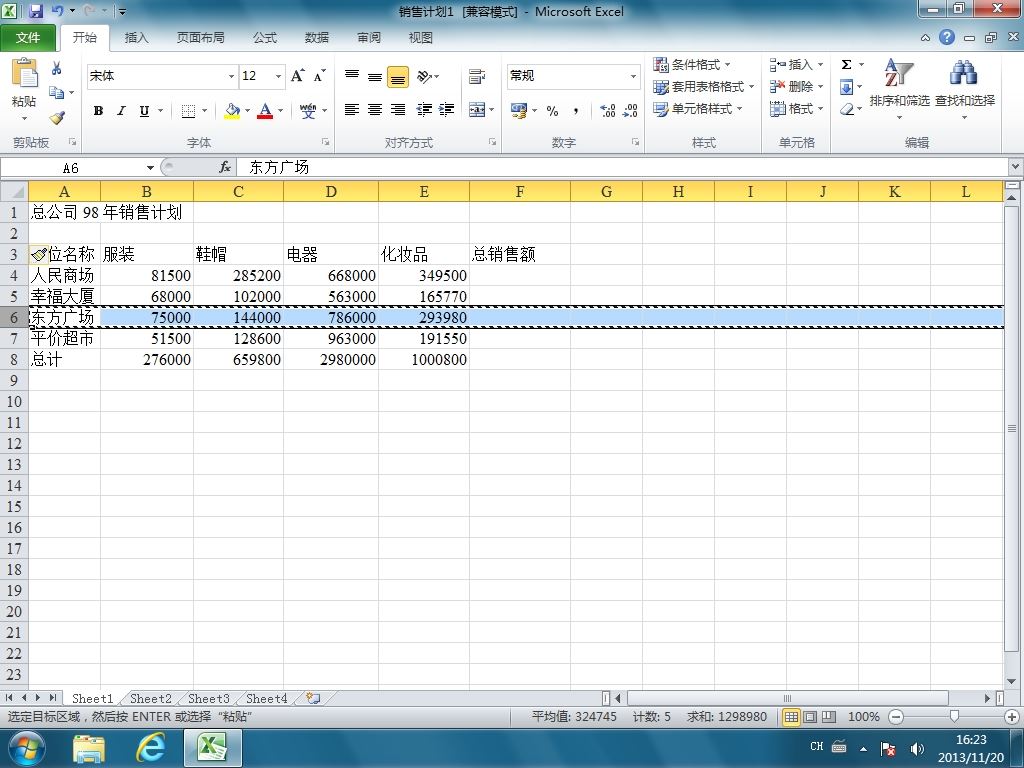Switch to the Insert (插入) ribbon tab
Screen dimensions: 1024x768
pyautogui.click(x=136, y=38)
